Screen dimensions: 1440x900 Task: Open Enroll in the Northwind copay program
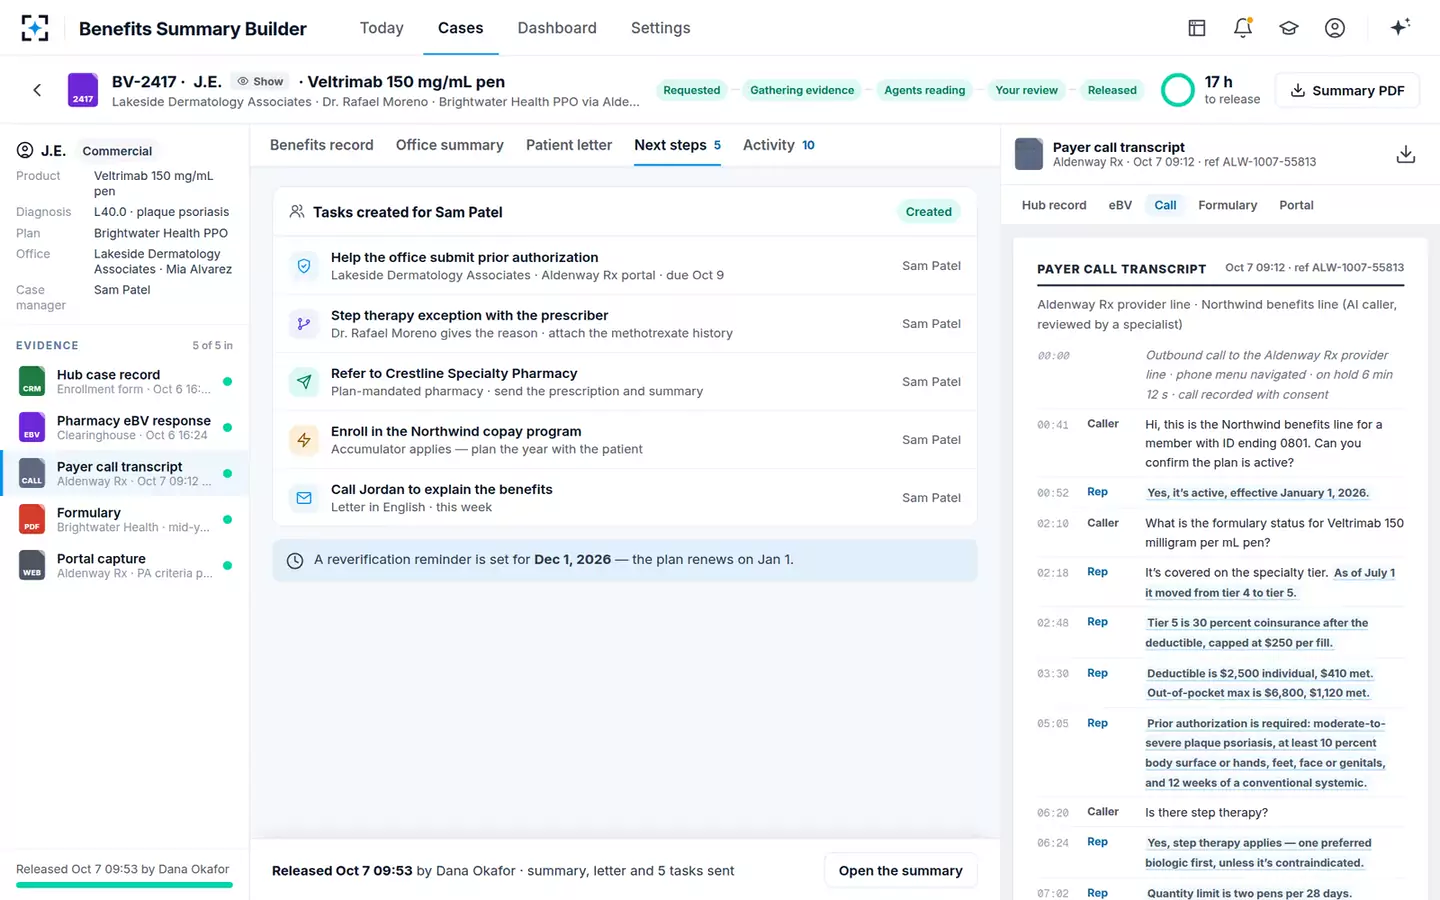point(625,440)
